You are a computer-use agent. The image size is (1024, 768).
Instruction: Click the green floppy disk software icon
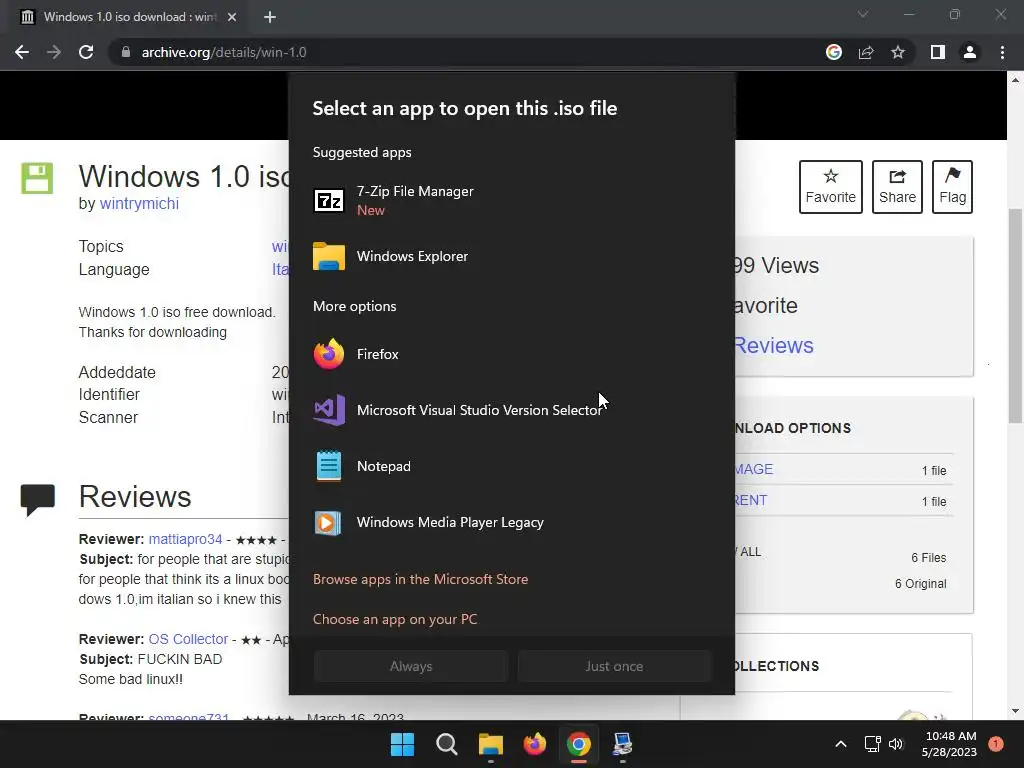pos(37,178)
